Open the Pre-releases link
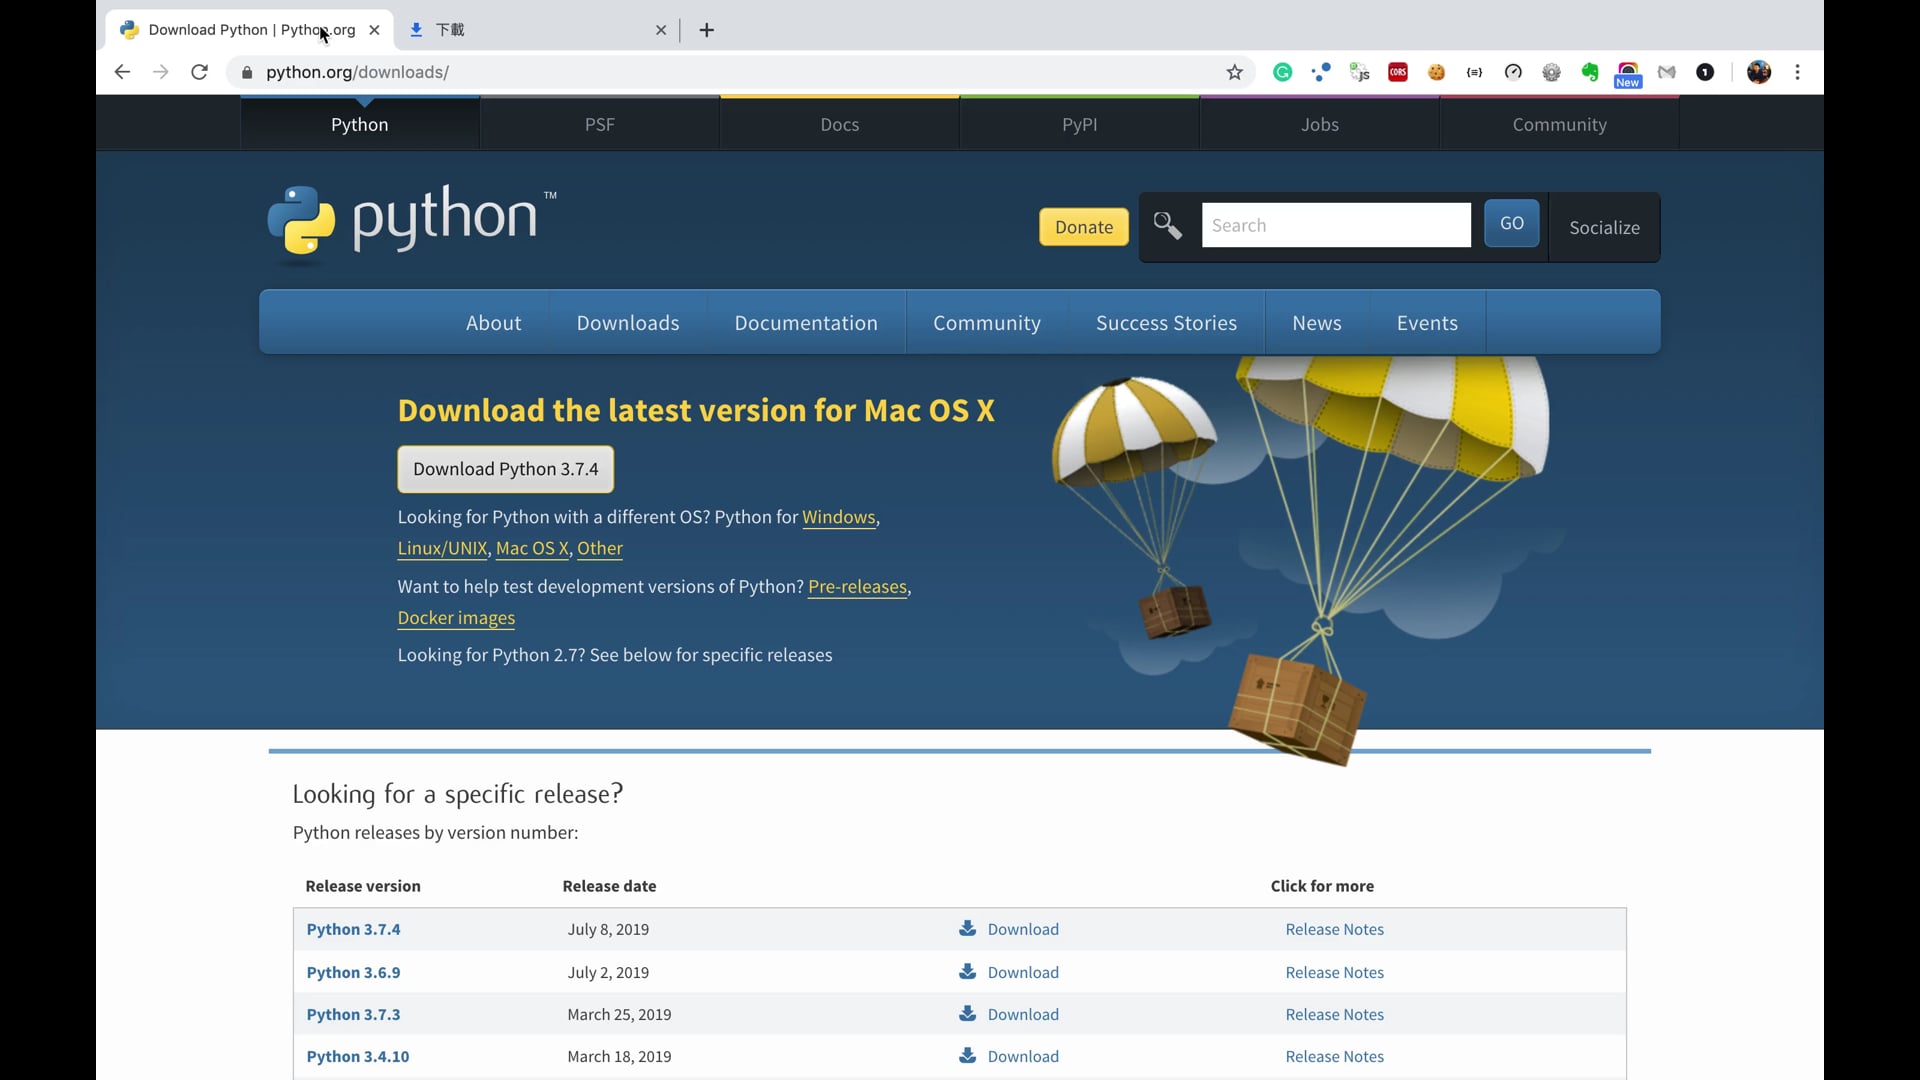This screenshot has height=1080, width=1920. click(857, 587)
